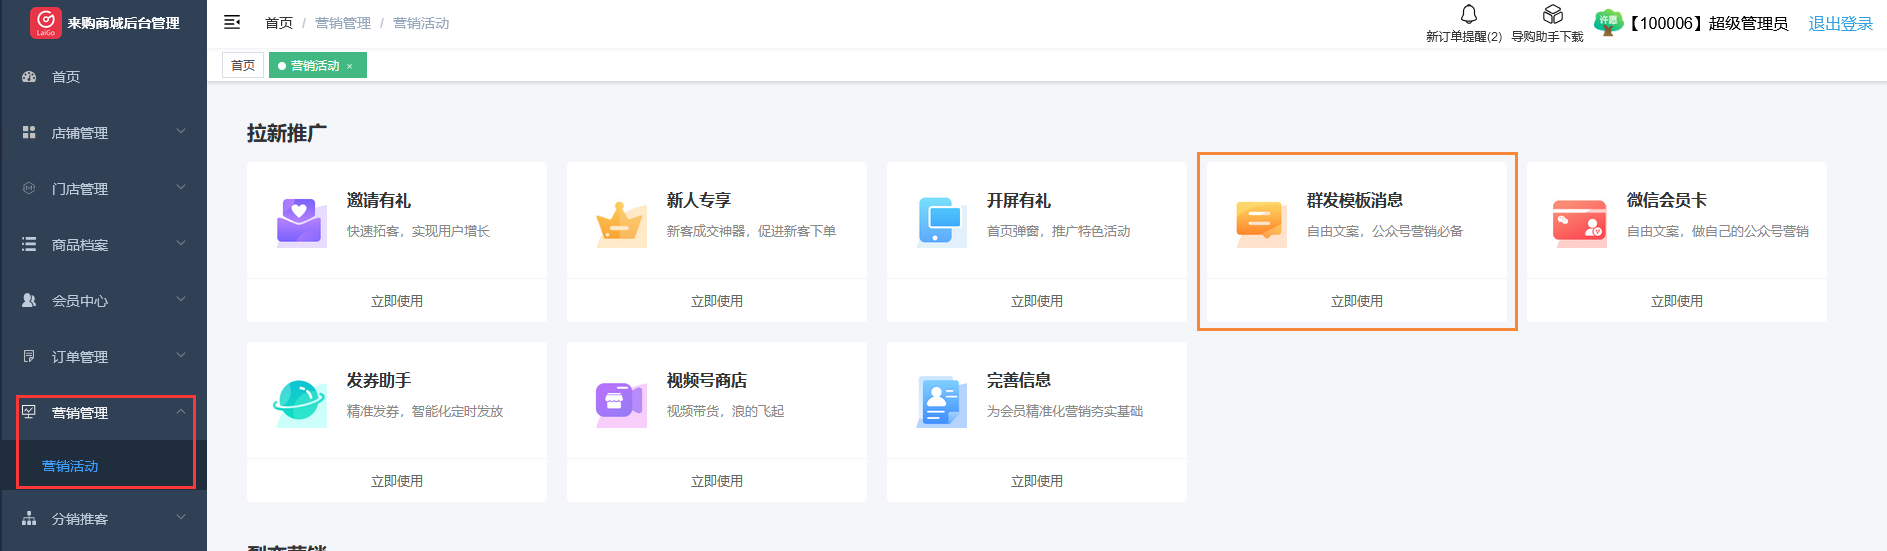Click the 视频号商店 video camera icon

pyautogui.click(x=621, y=402)
